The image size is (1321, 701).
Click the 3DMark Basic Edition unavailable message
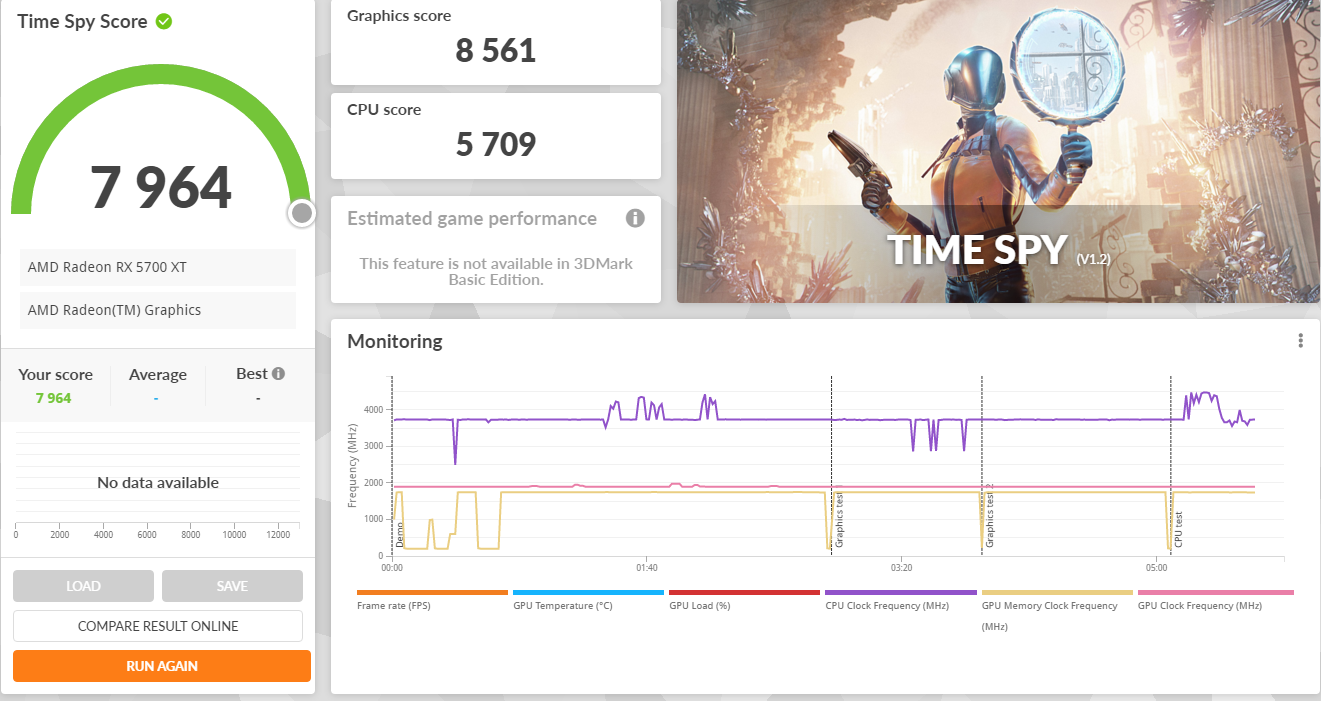click(x=496, y=271)
